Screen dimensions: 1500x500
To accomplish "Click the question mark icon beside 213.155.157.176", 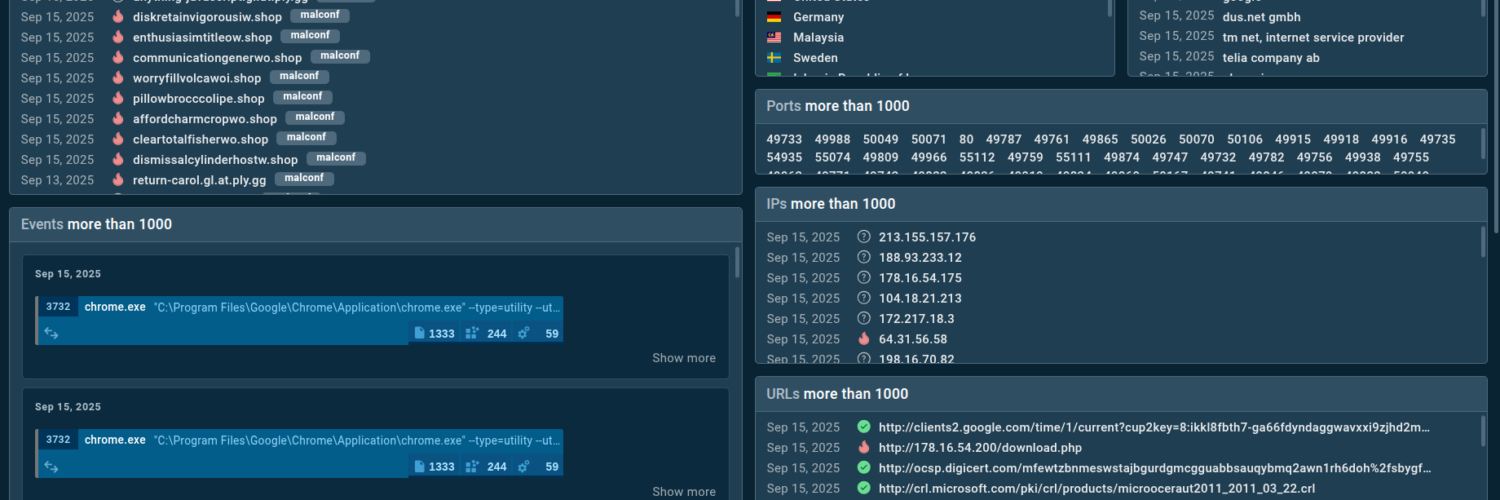I will 864,237.
